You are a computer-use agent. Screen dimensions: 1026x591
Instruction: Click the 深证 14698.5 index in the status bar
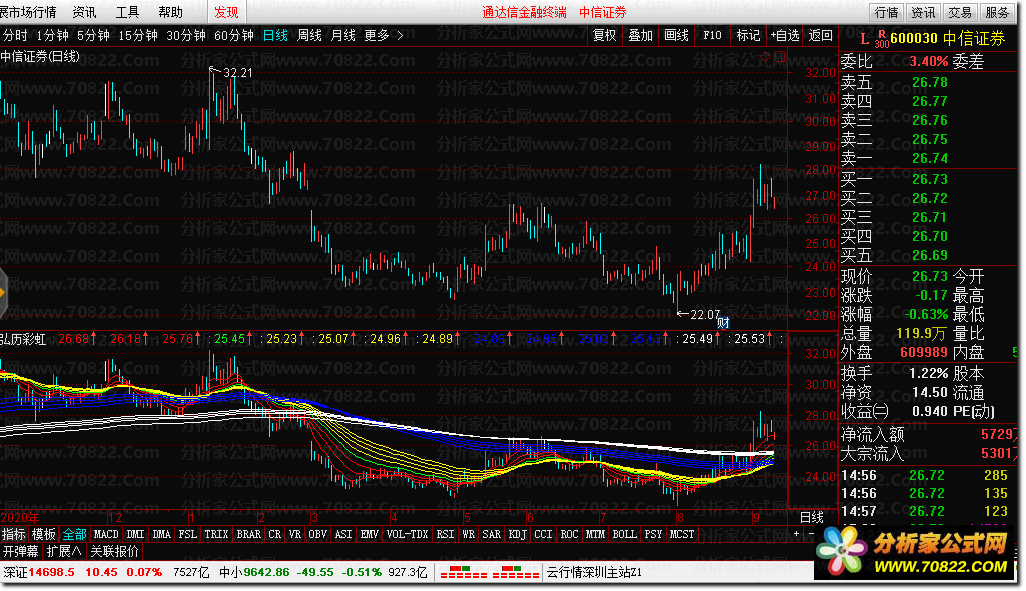[x=83, y=573]
